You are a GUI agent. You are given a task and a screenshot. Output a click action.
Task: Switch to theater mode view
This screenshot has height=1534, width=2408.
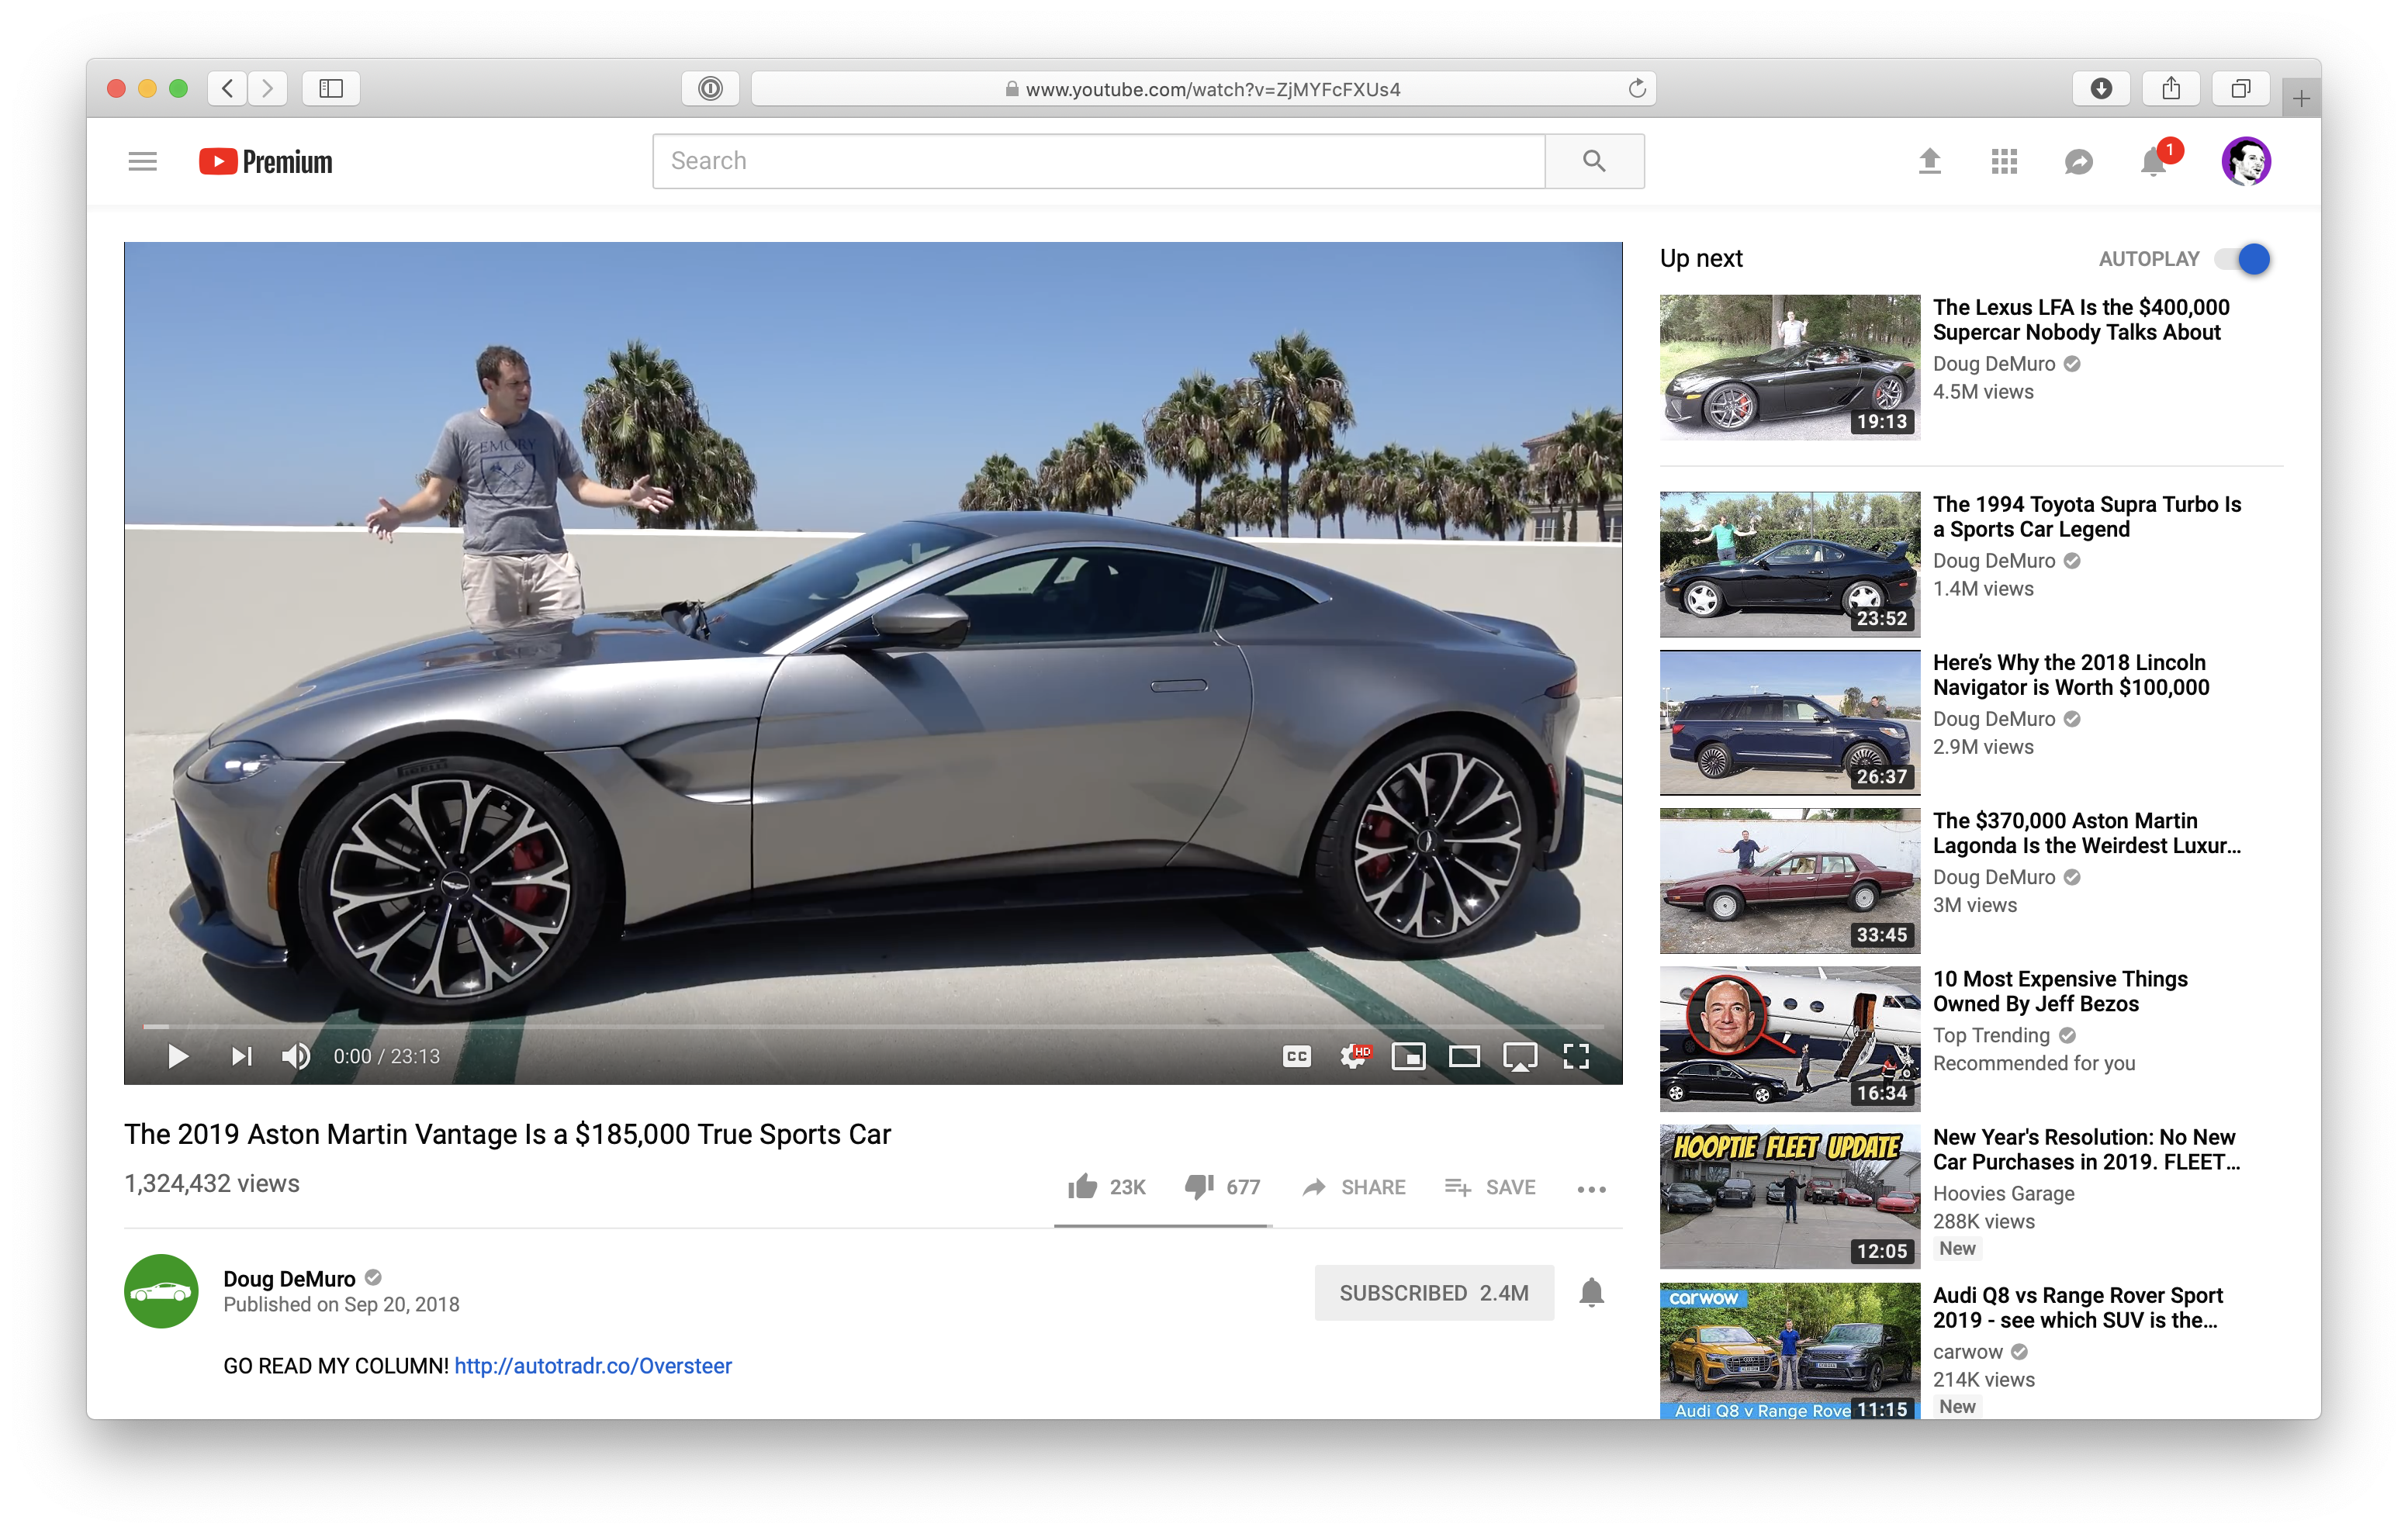click(x=1464, y=1056)
